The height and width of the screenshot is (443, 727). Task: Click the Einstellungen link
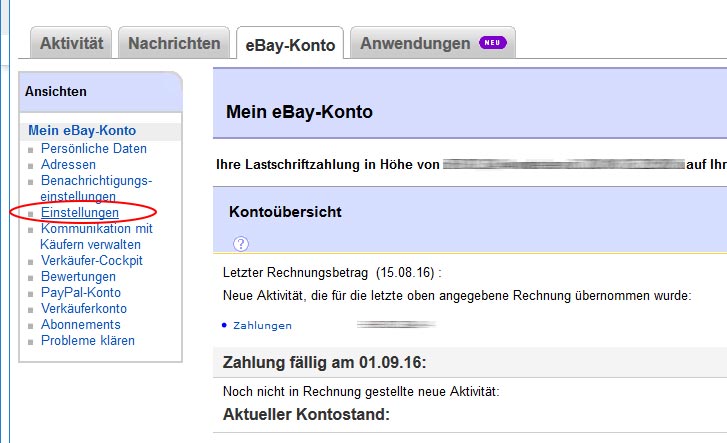[x=80, y=212]
